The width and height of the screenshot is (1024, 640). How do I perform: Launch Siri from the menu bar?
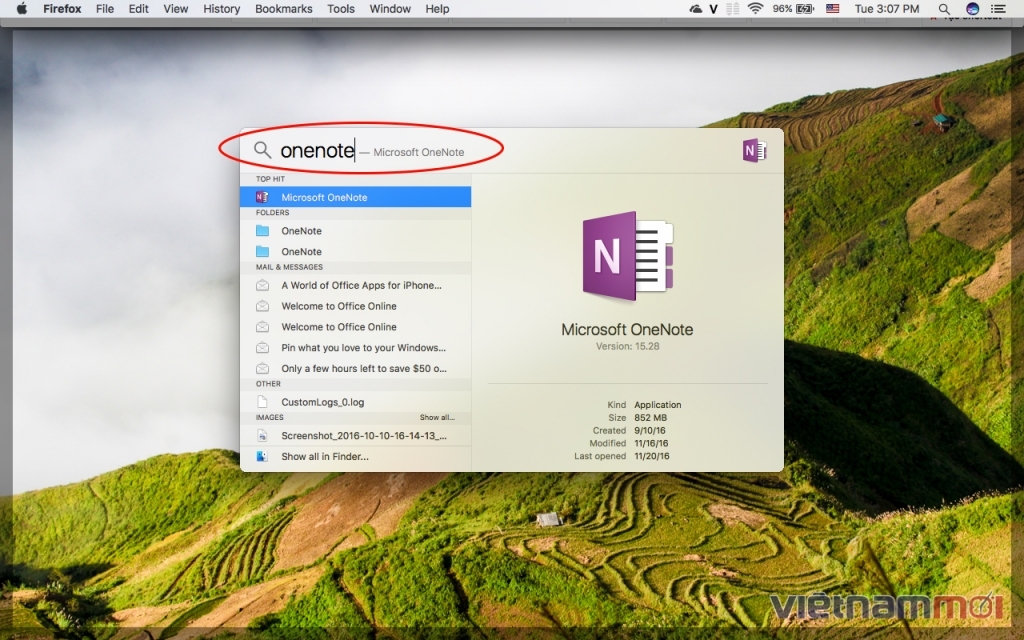coord(972,8)
